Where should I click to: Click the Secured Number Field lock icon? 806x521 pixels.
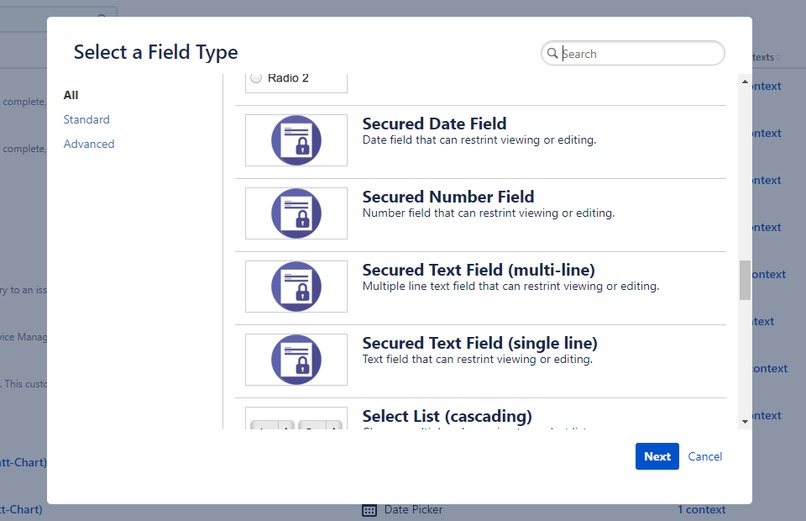(x=296, y=213)
